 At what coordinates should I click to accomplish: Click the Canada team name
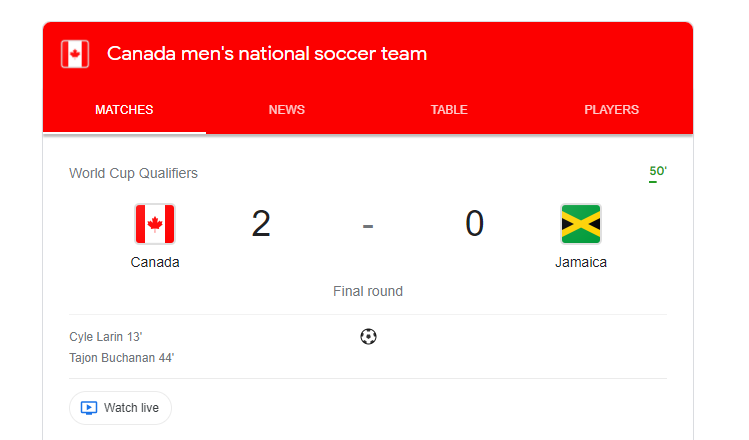(155, 262)
